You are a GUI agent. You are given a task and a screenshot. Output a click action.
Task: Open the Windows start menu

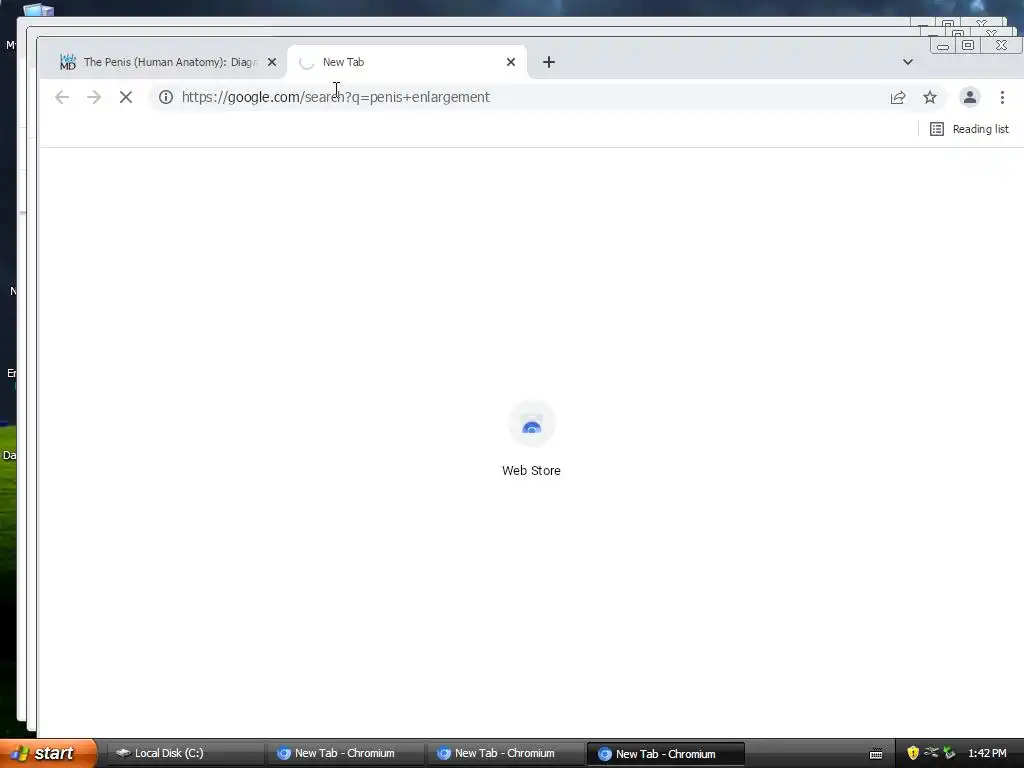pyautogui.click(x=48, y=753)
